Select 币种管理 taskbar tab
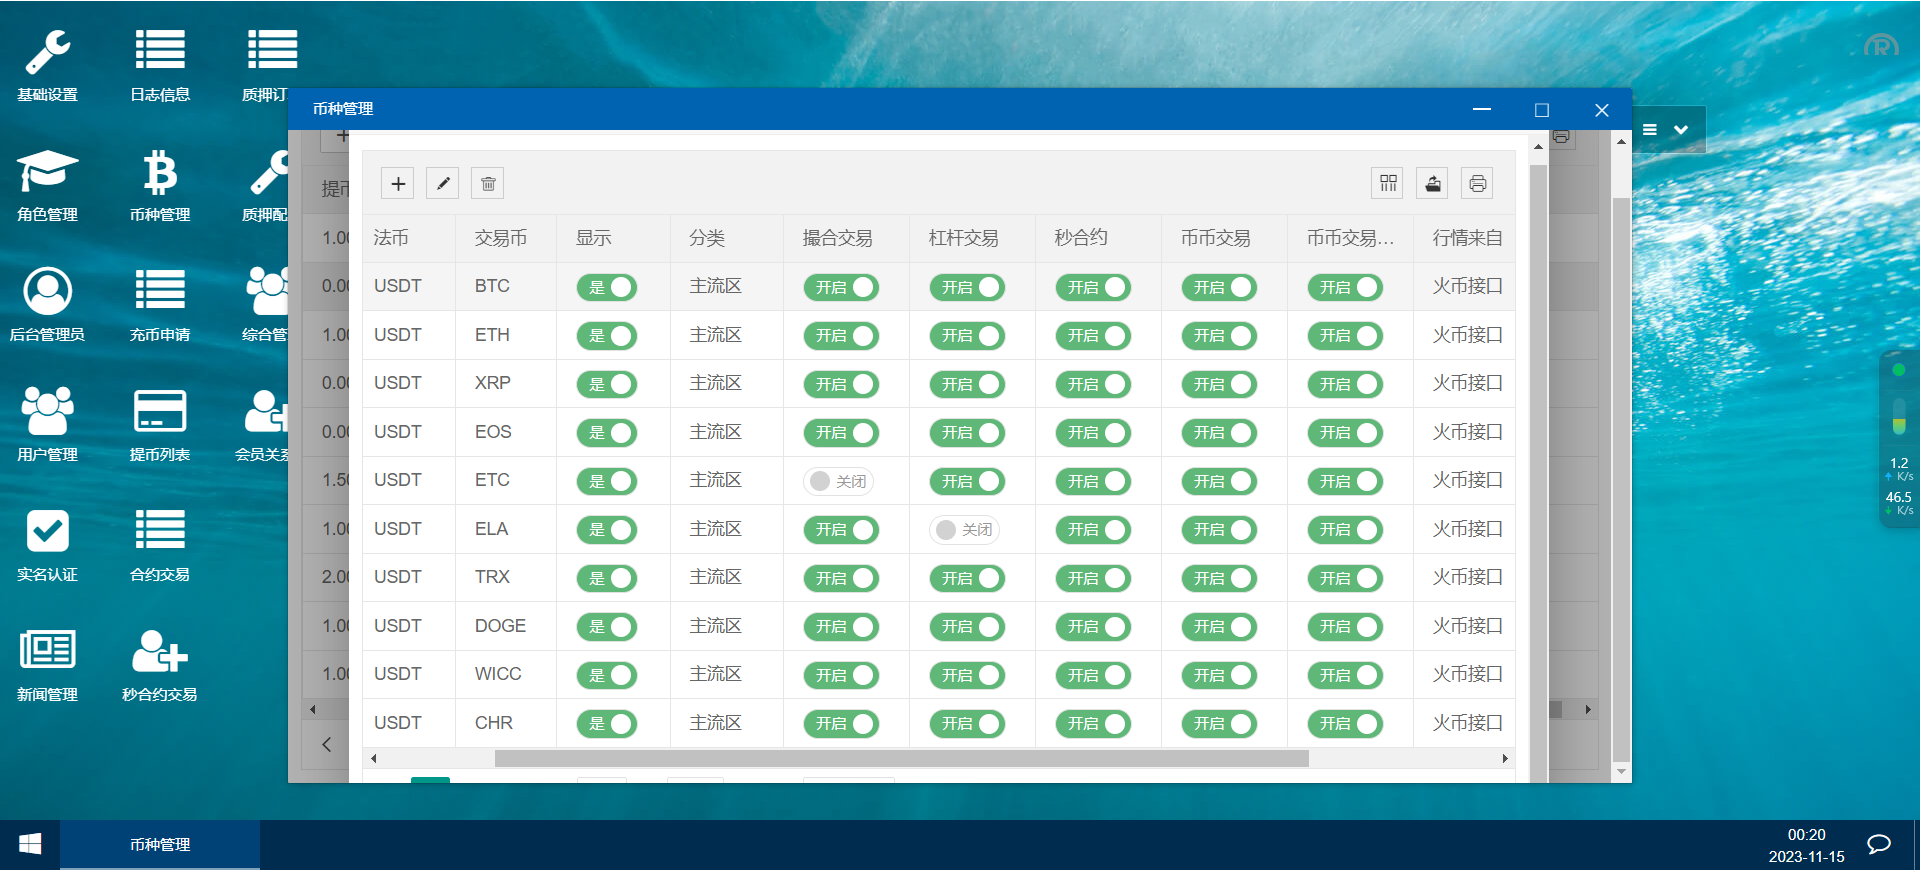Screen dimensions: 1920x870 160,844
